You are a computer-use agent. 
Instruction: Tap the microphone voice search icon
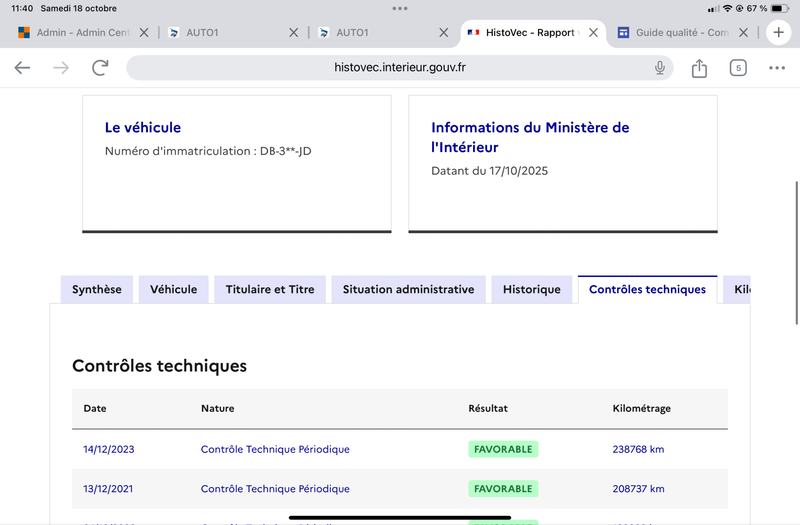(660, 68)
